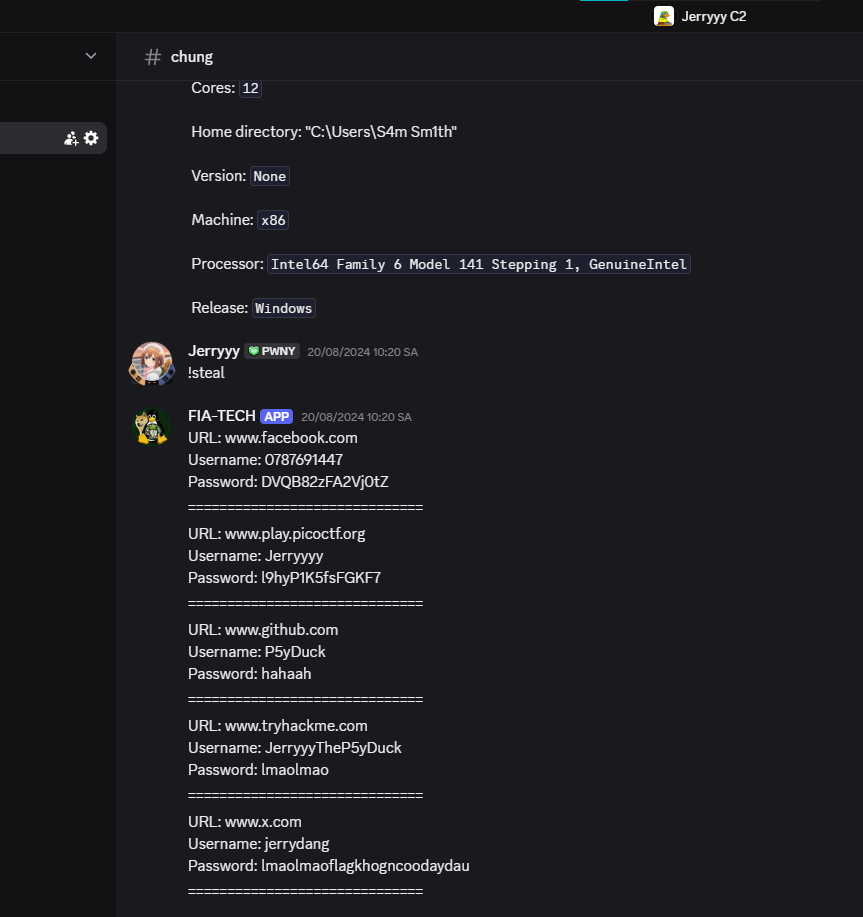The image size is (863, 917).
Task: Open the create invite icon in sidebar
Action: click(71, 139)
